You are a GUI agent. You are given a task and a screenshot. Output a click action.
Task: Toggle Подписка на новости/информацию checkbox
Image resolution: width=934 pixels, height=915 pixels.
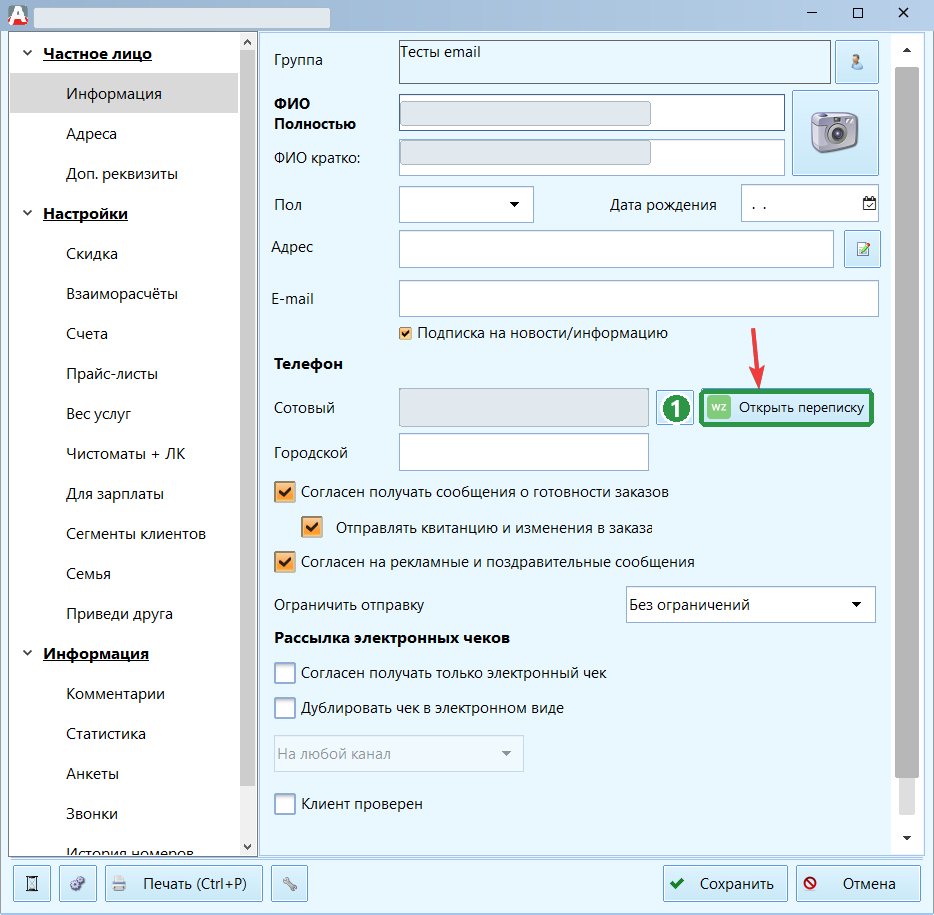click(x=405, y=333)
